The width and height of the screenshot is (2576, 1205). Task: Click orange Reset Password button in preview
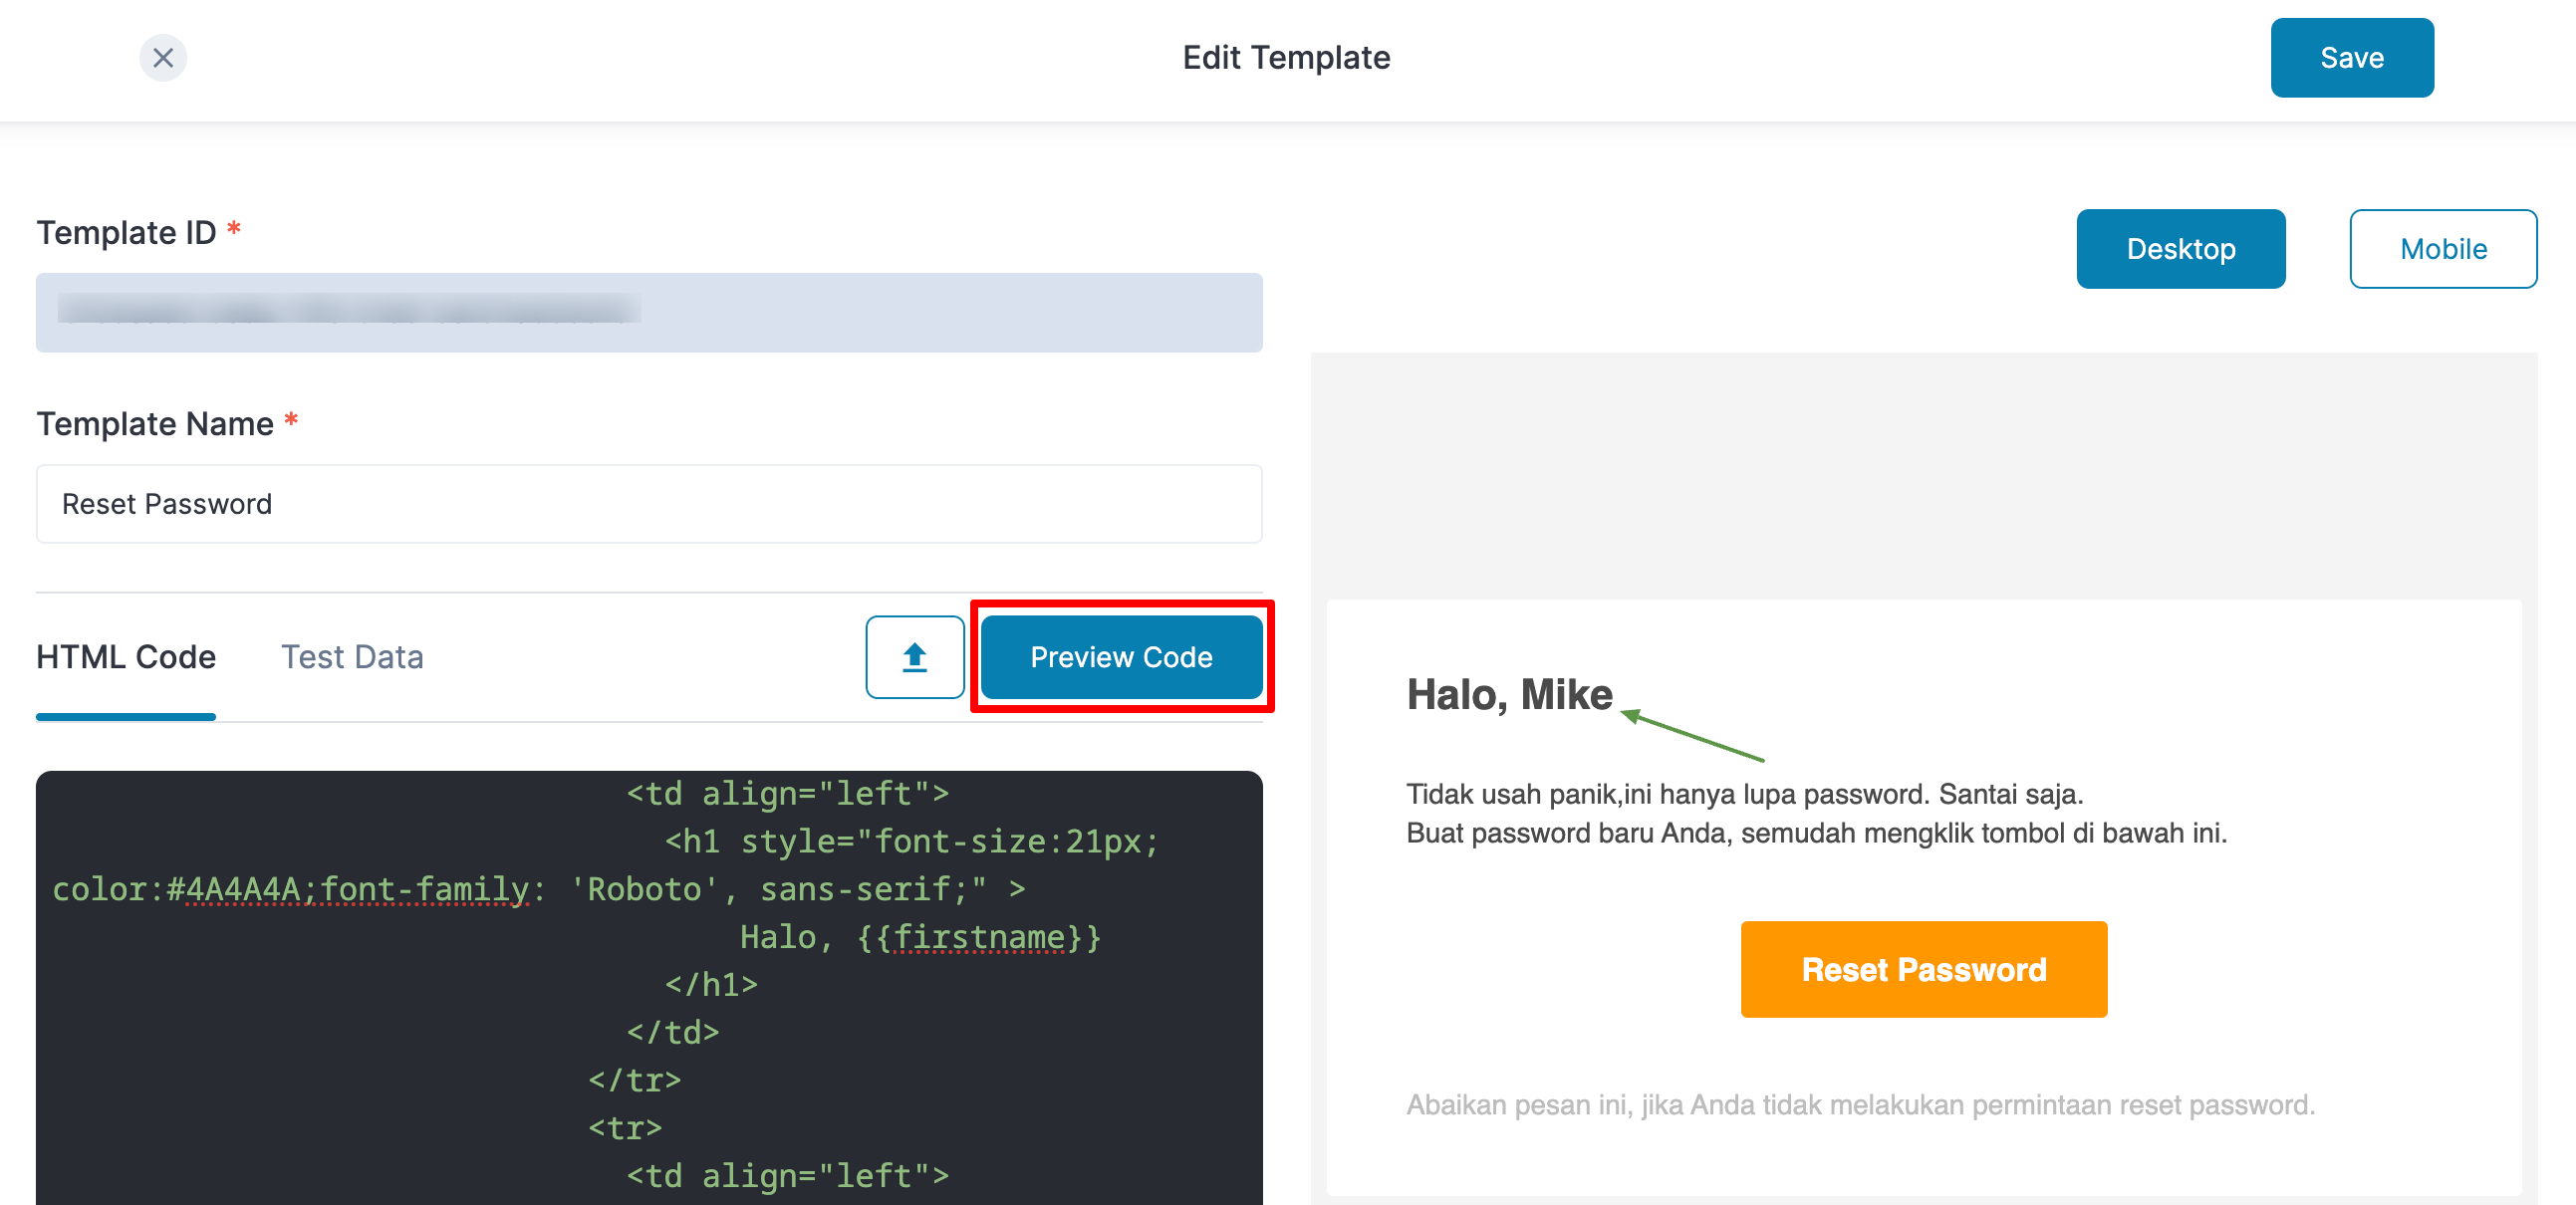[1923, 969]
